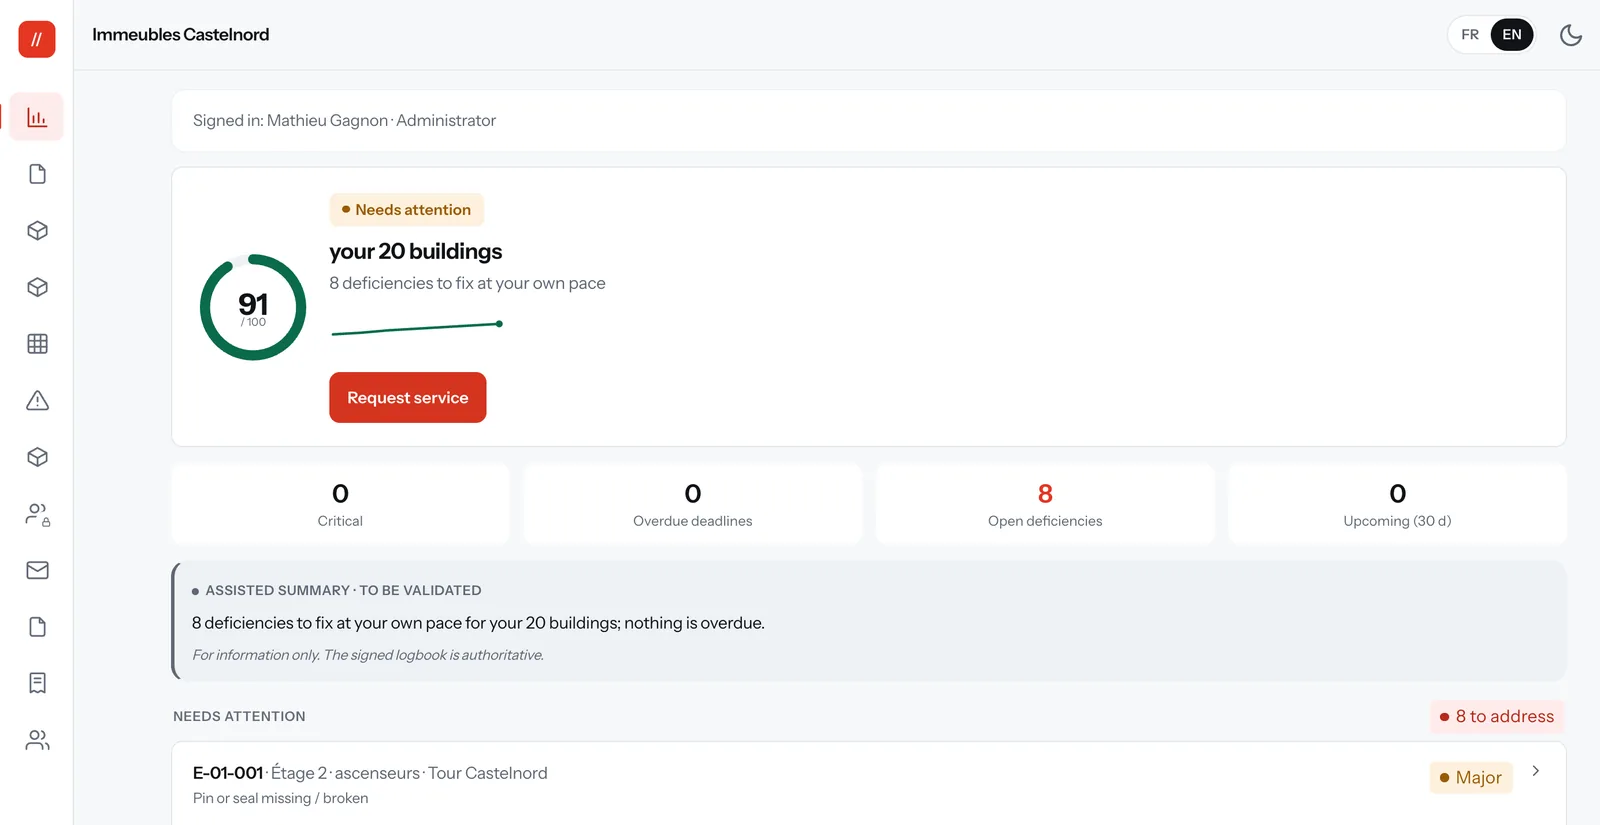
Task: Click the cube icon above the user-lock icon
Action: [37, 457]
